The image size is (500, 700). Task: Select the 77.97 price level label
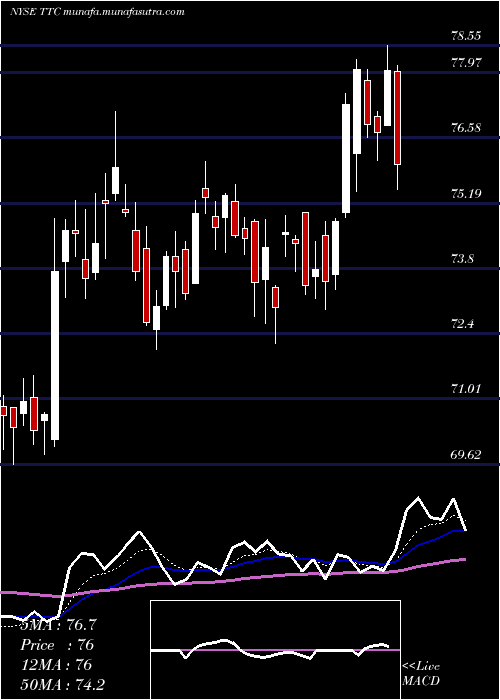(466, 62)
